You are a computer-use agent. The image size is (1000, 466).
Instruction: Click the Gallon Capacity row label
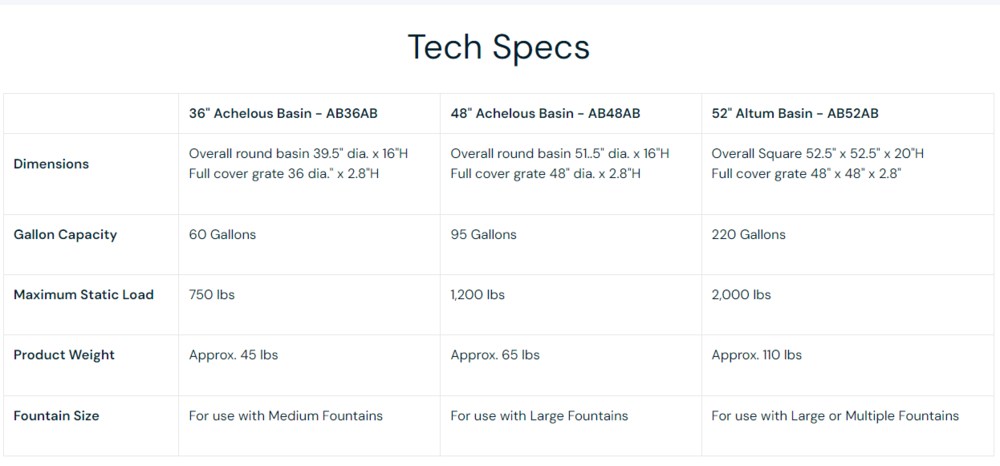tap(65, 235)
